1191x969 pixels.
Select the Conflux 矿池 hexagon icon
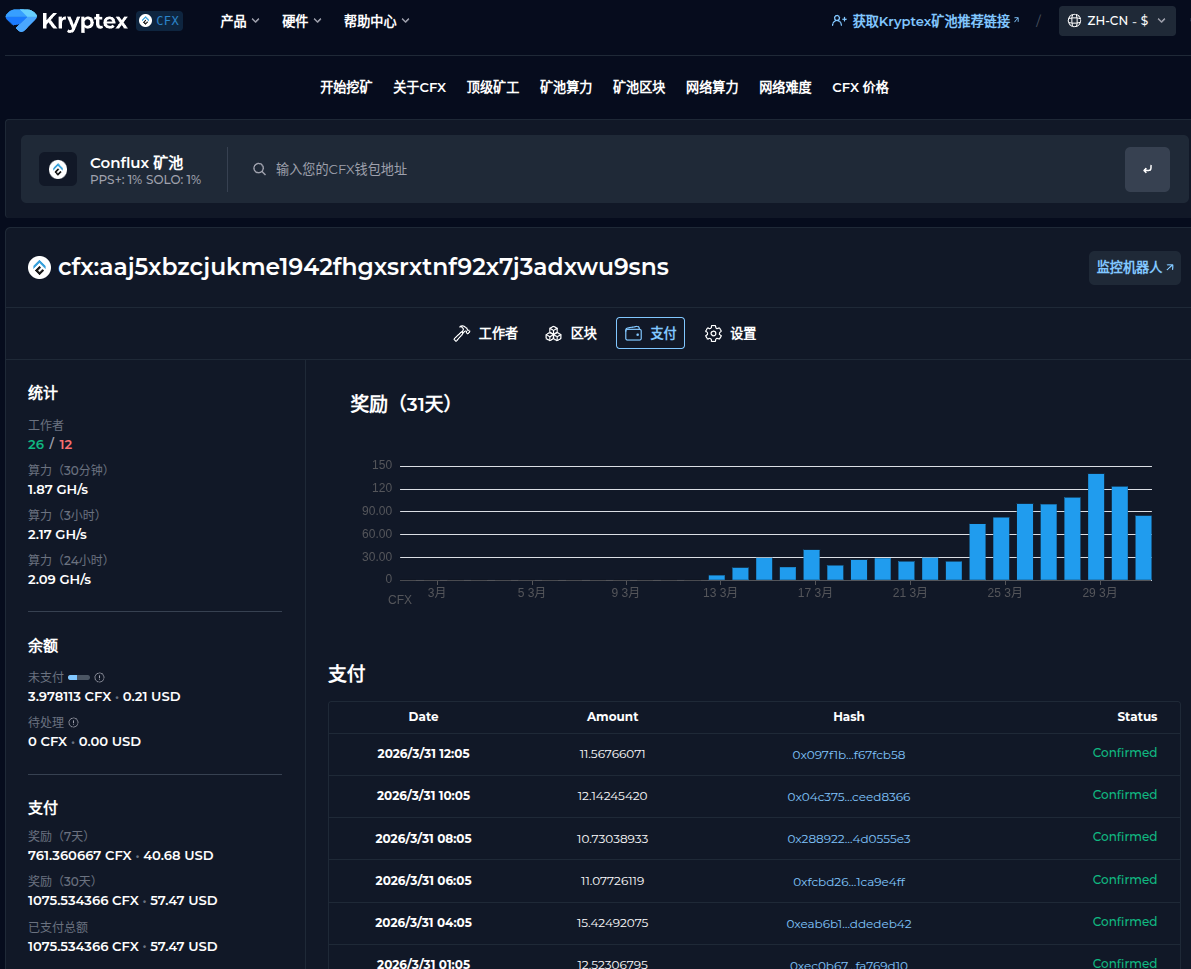[x=57, y=168]
